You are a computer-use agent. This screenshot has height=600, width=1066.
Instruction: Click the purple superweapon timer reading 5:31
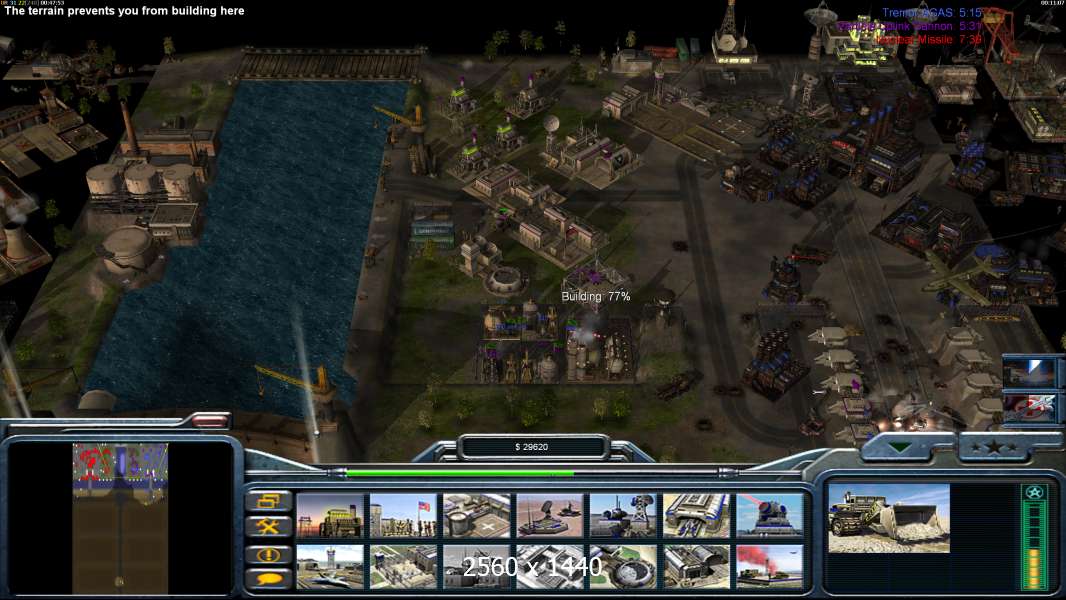click(910, 26)
